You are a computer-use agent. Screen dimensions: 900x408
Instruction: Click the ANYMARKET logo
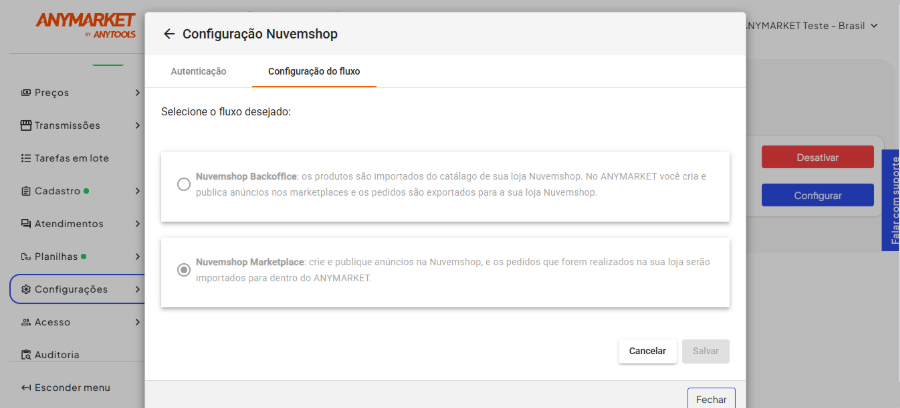pyautogui.click(x=86, y=25)
